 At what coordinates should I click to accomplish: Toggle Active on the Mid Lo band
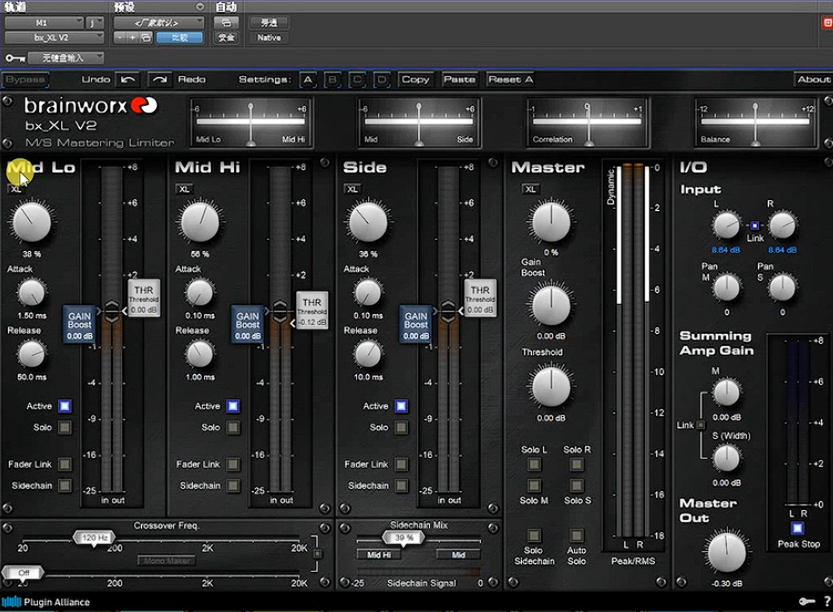point(62,406)
